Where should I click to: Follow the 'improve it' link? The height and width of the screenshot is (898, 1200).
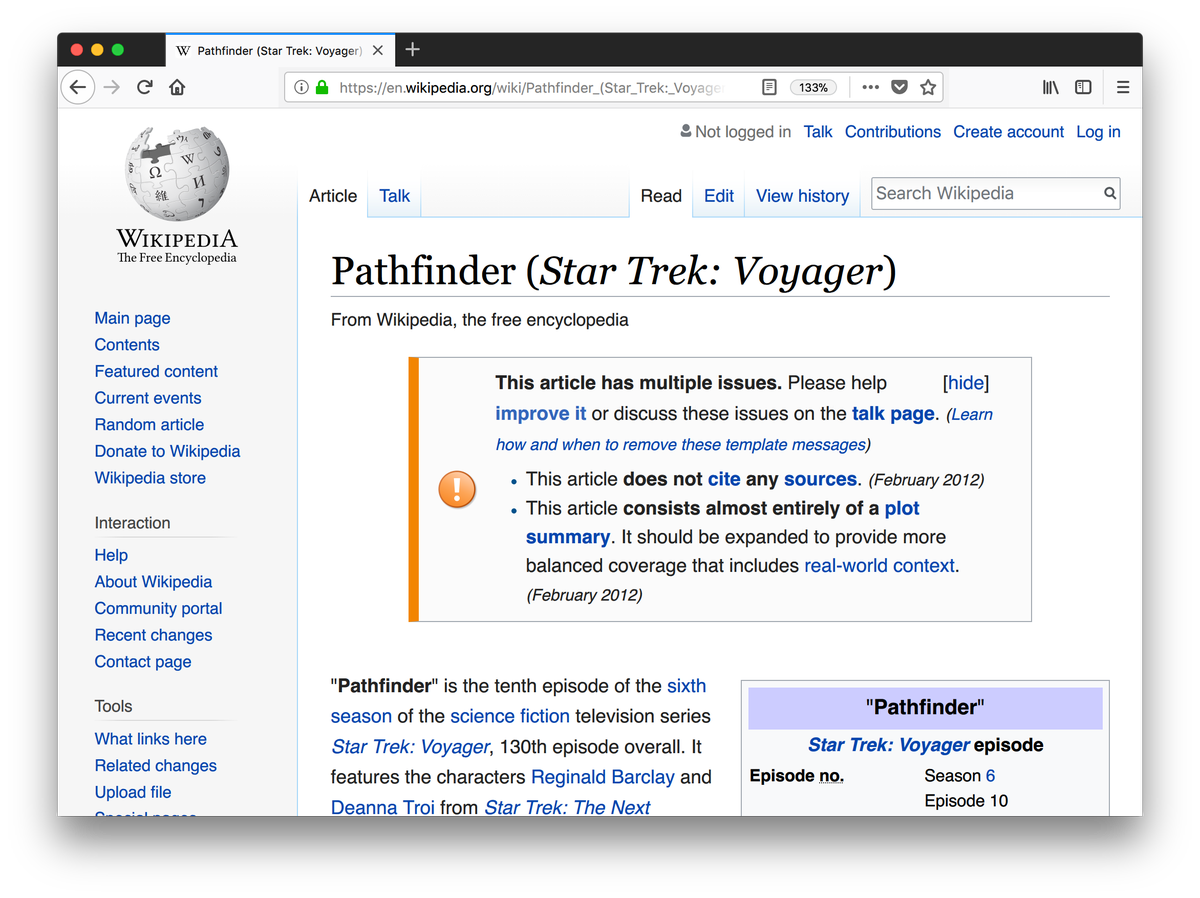[541, 413]
